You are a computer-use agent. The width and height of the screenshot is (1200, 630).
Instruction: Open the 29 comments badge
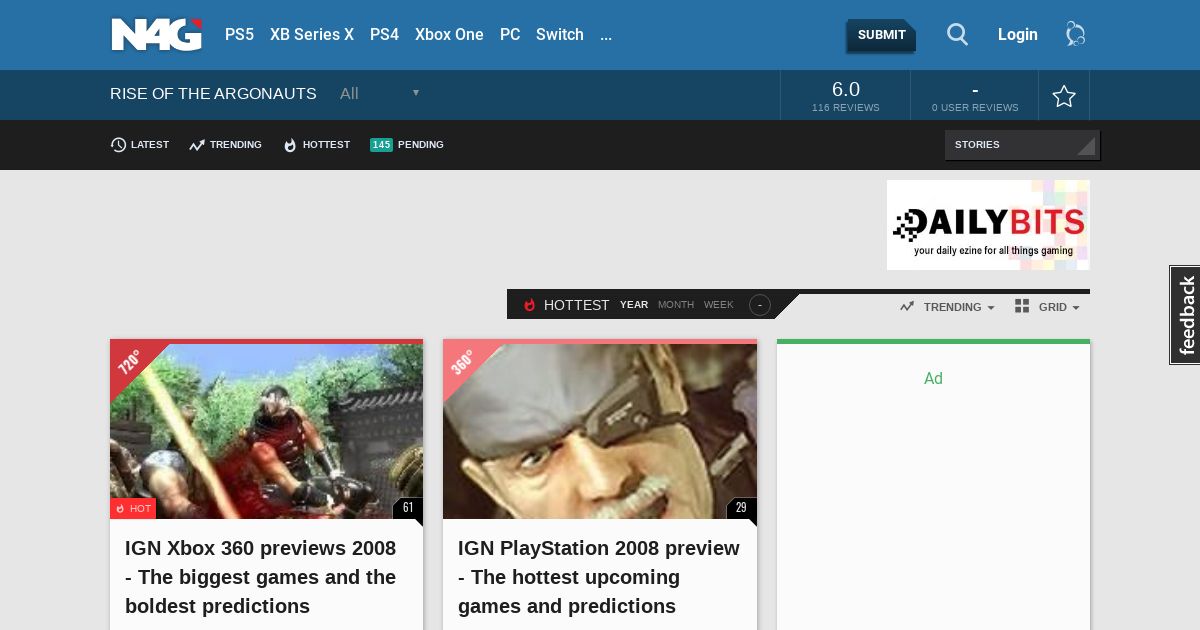pyautogui.click(x=741, y=509)
